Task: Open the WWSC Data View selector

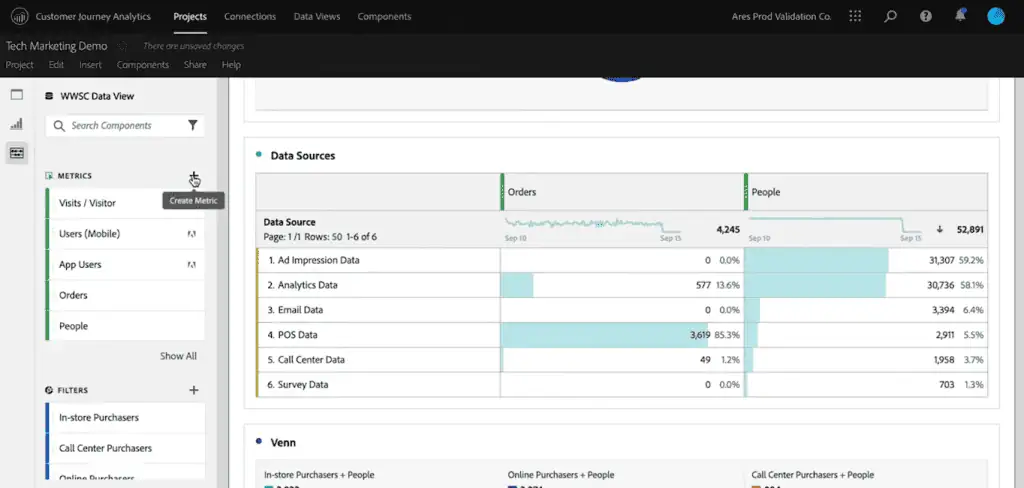Action: [97, 96]
